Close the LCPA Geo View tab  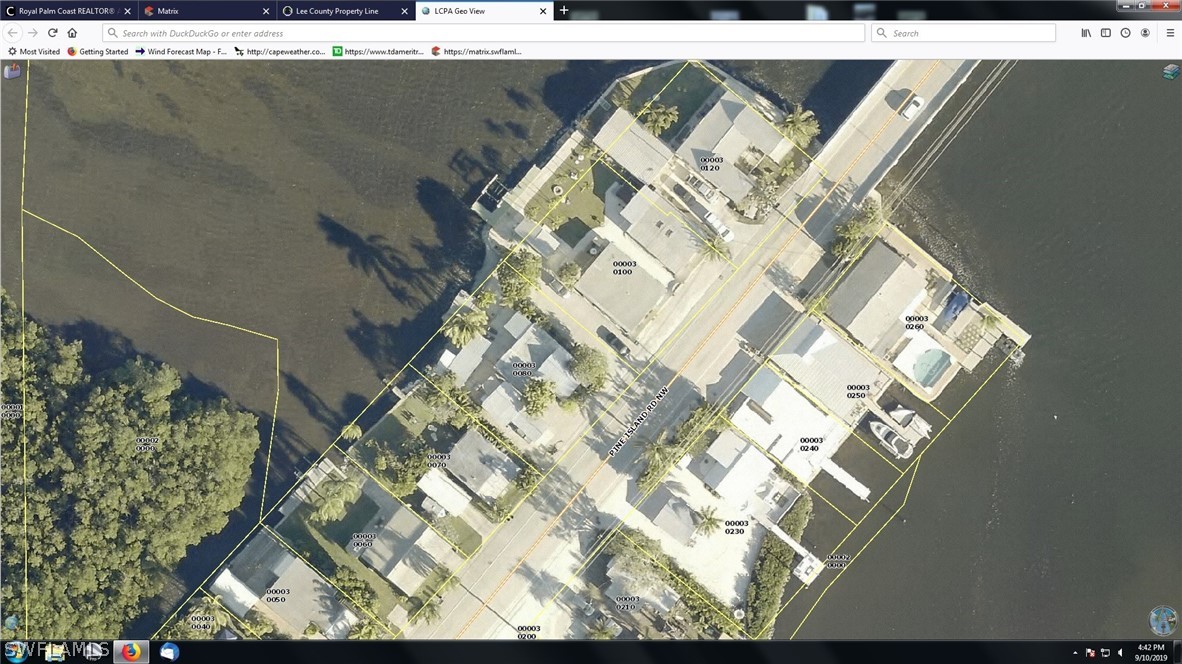pos(543,11)
